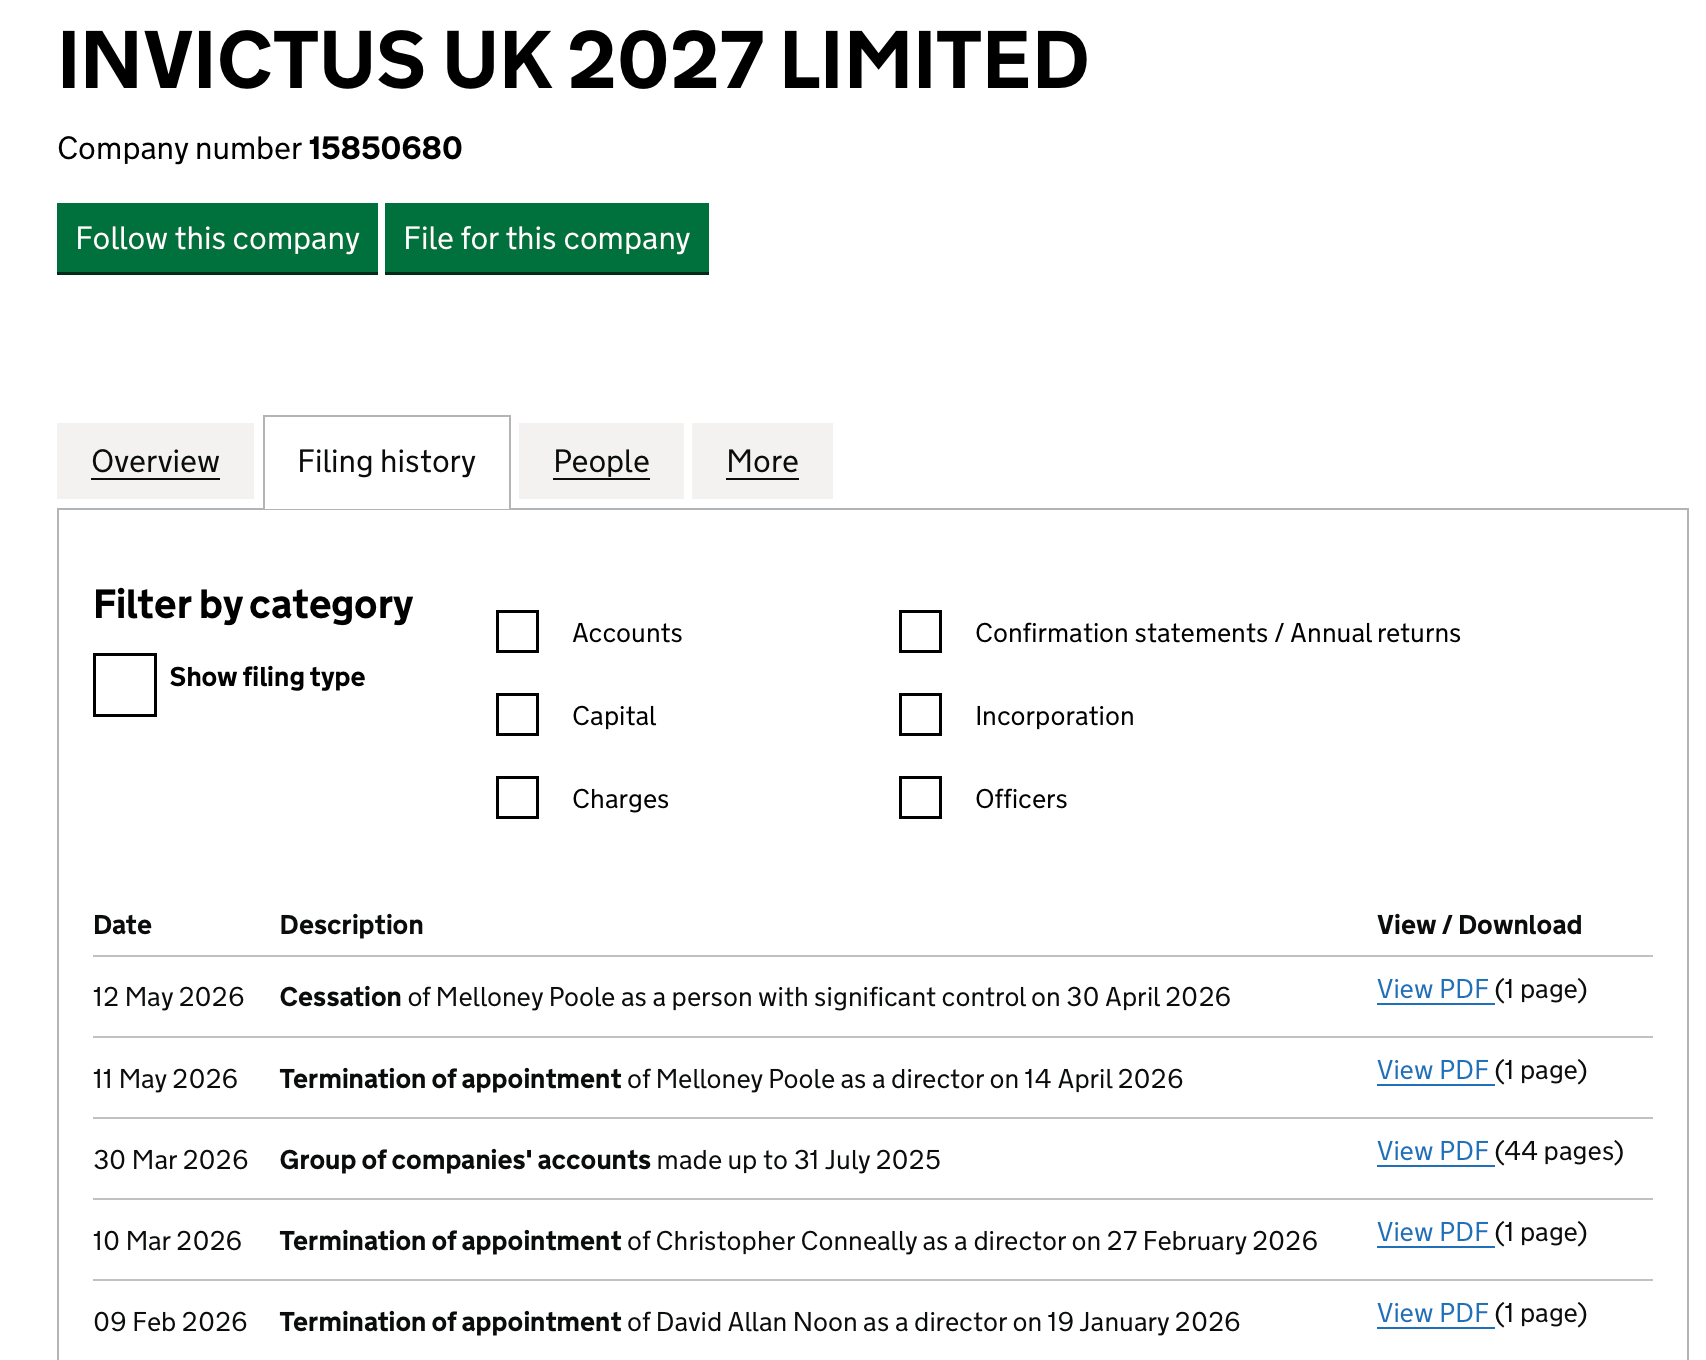Image resolution: width=1706 pixels, height=1360 pixels.
Task: Open the 44-page group accounts PDF
Action: coord(1435,1151)
